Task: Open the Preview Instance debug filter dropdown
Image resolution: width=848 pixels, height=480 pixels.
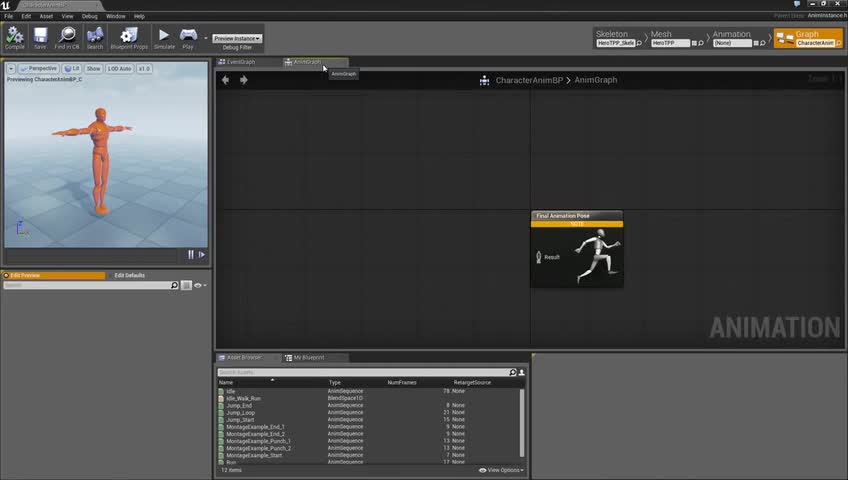Action: point(237,38)
